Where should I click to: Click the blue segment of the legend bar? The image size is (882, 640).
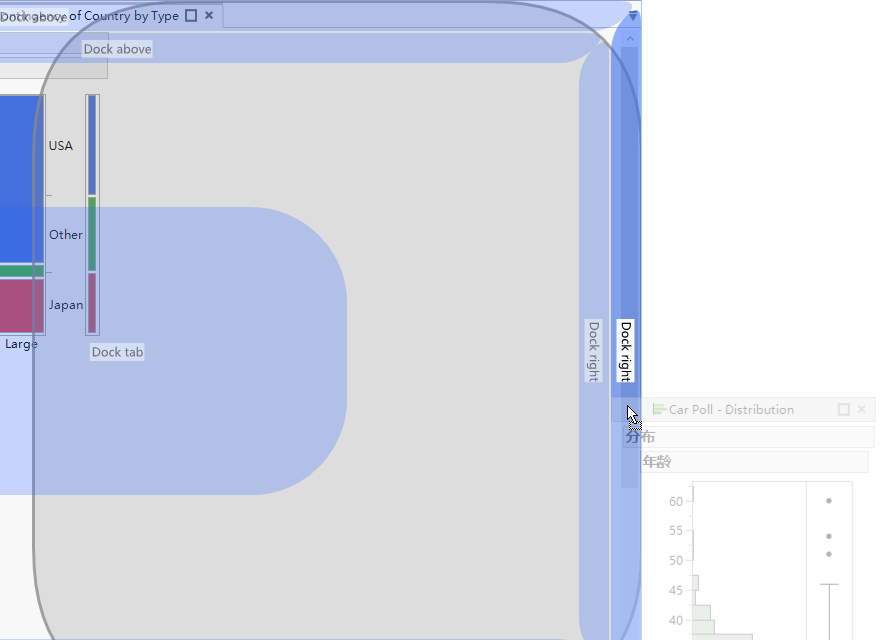tap(92, 145)
